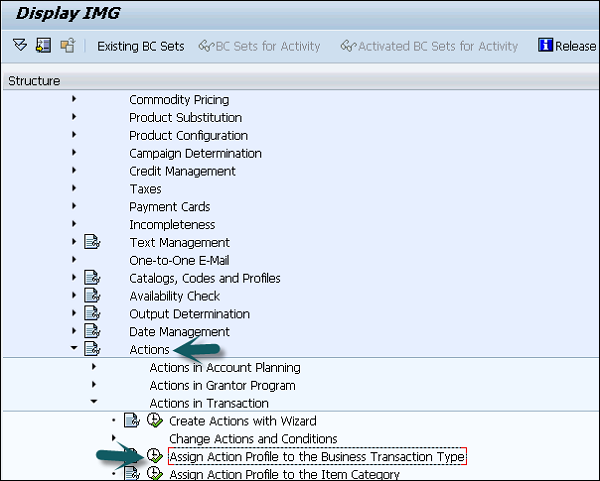Open the Text Management documentation icon
The width and height of the screenshot is (600, 481).
(x=93, y=242)
